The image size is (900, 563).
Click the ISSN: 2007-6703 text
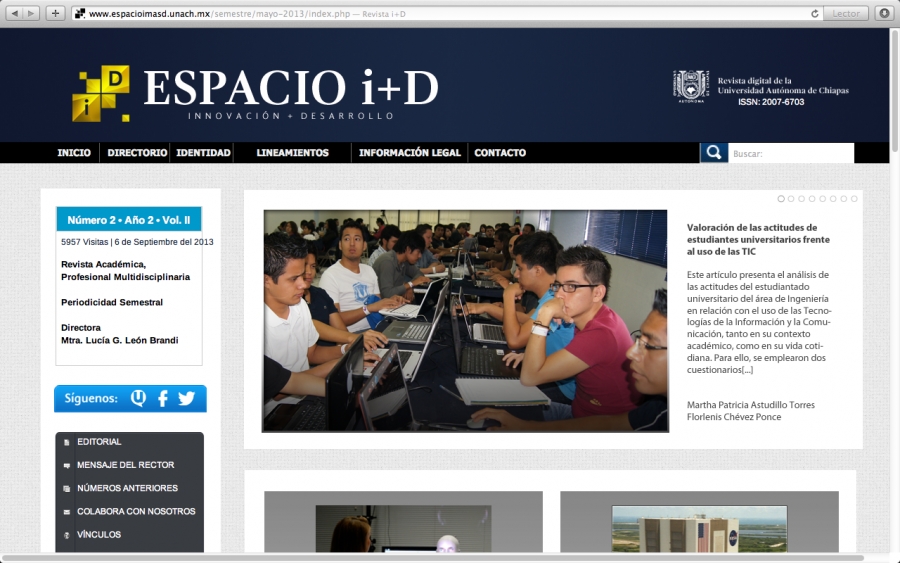[x=771, y=102]
